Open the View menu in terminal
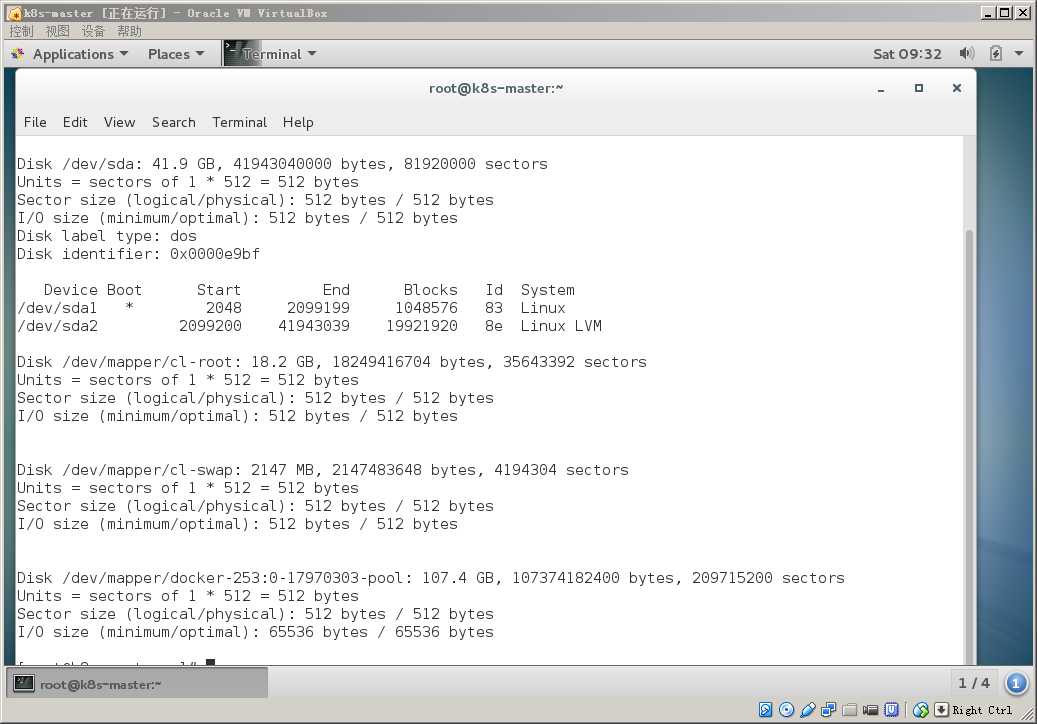The image size is (1037, 724). tap(119, 122)
